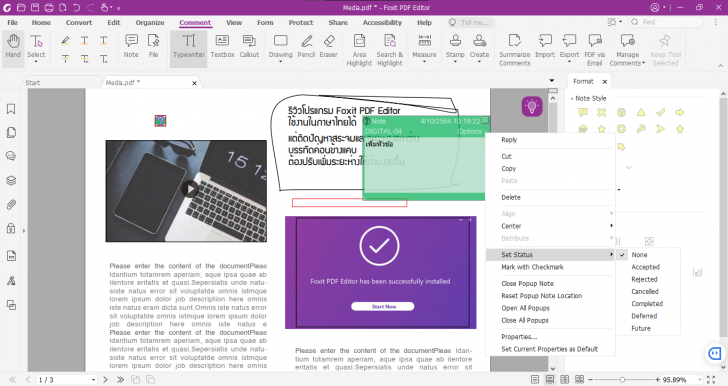728x386 pixels.
Task: Open the Bookmarks panel in sidebar
Action: 11,109
